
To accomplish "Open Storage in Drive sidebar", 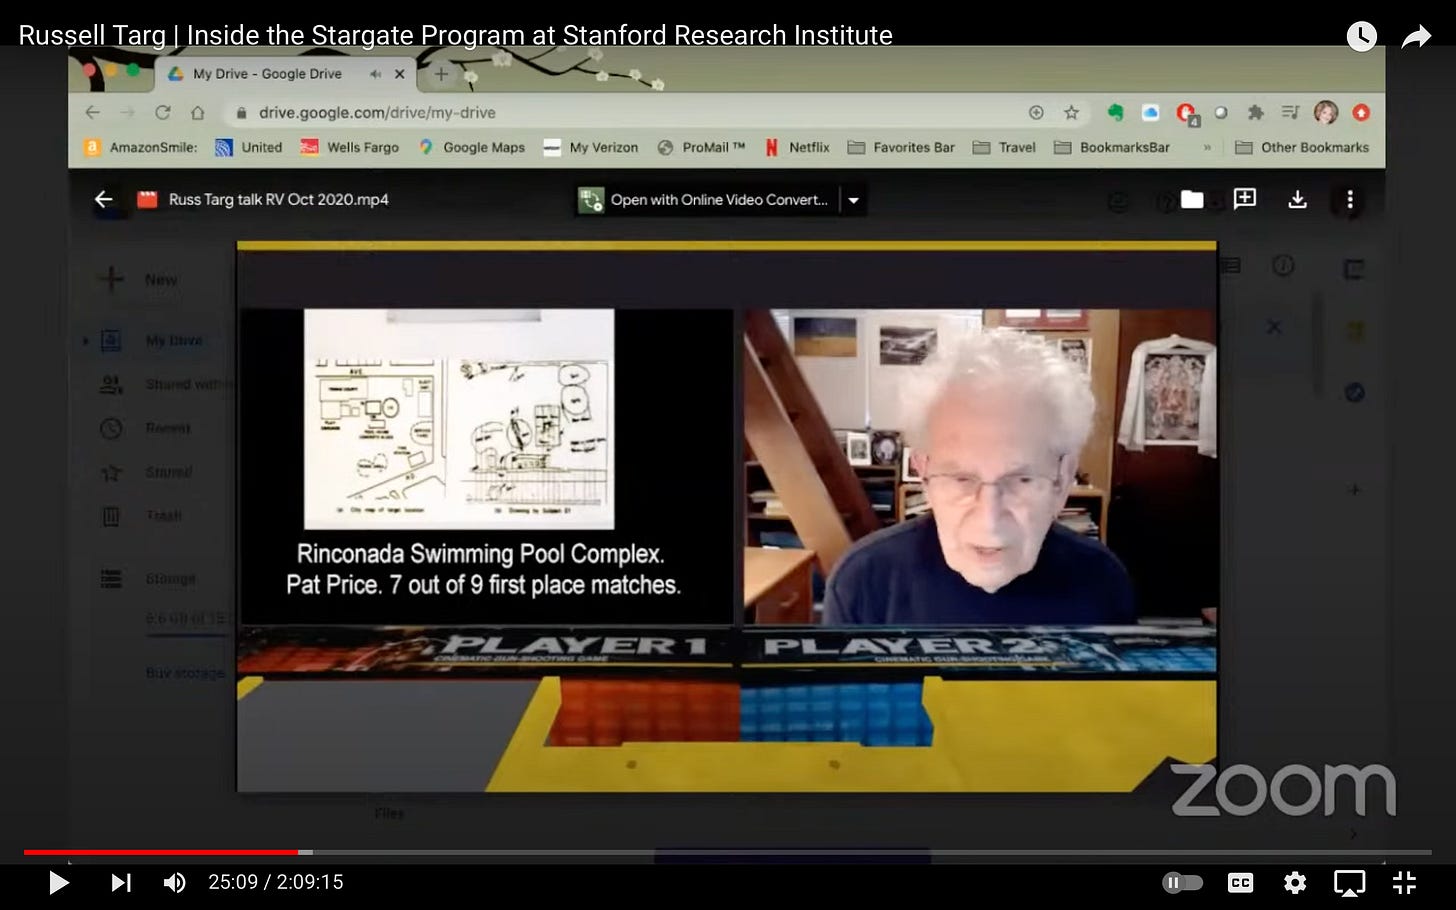I will pyautogui.click(x=148, y=579).
